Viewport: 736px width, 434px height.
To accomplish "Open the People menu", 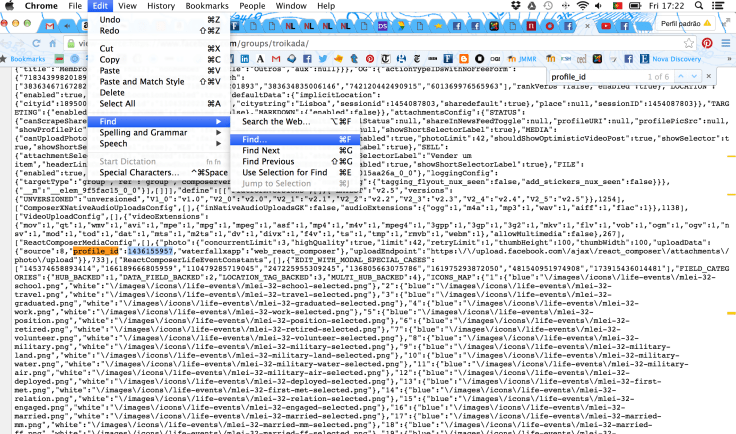I will point(252,6).
